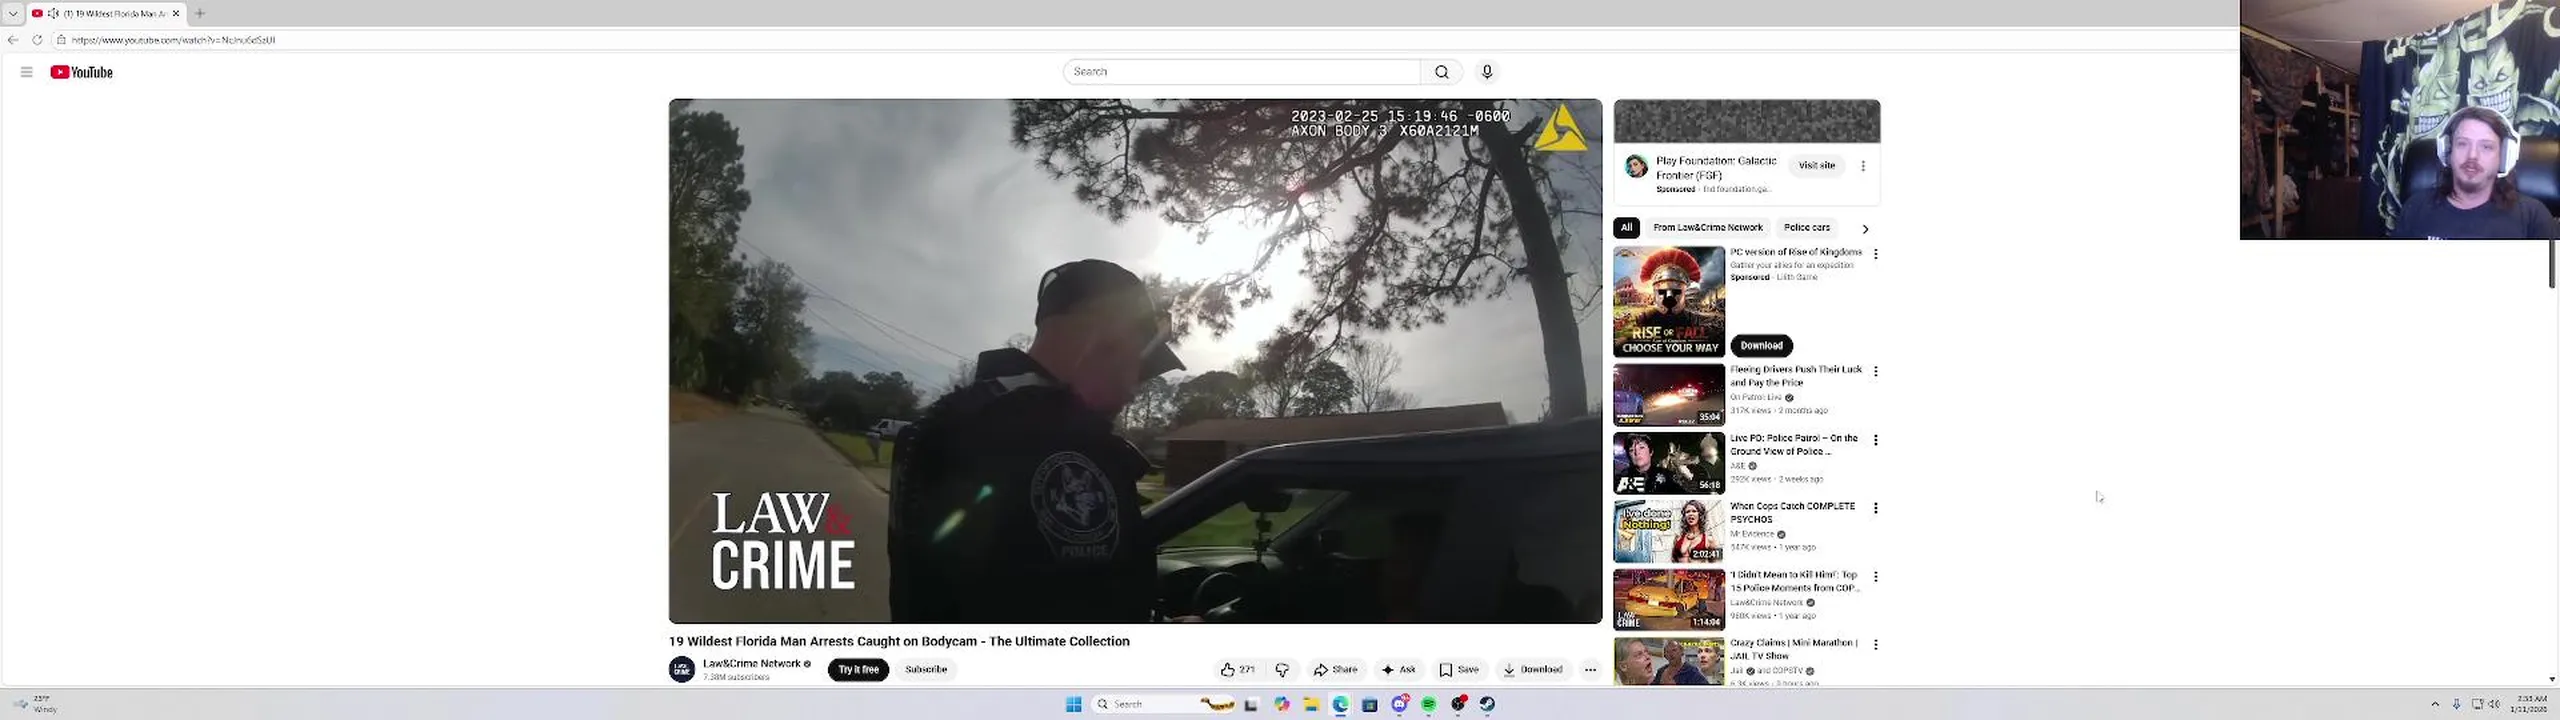Screen dimensions: 2560x720
Task: Open the YouTube hamburger guide menu
Action: 27,72
